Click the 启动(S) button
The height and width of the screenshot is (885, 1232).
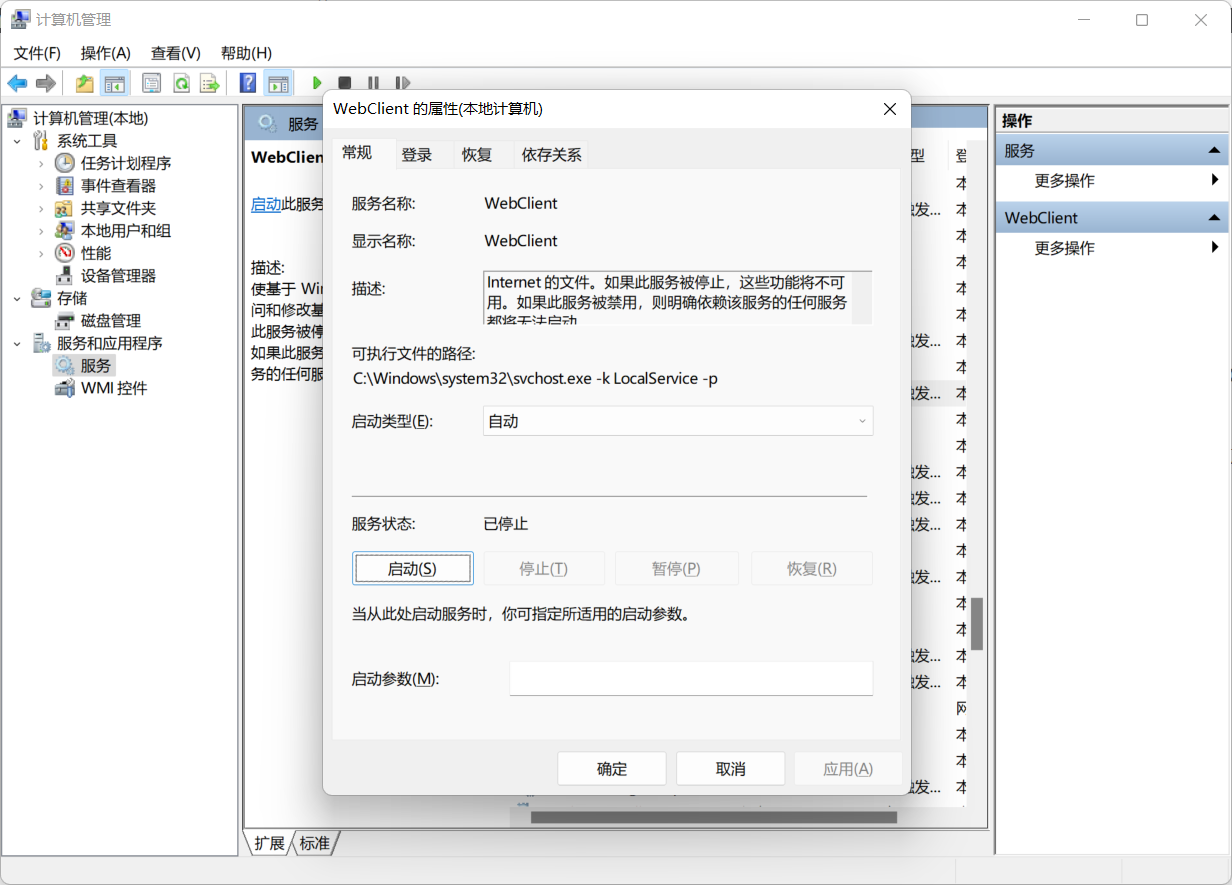click(x=412, y=568)
